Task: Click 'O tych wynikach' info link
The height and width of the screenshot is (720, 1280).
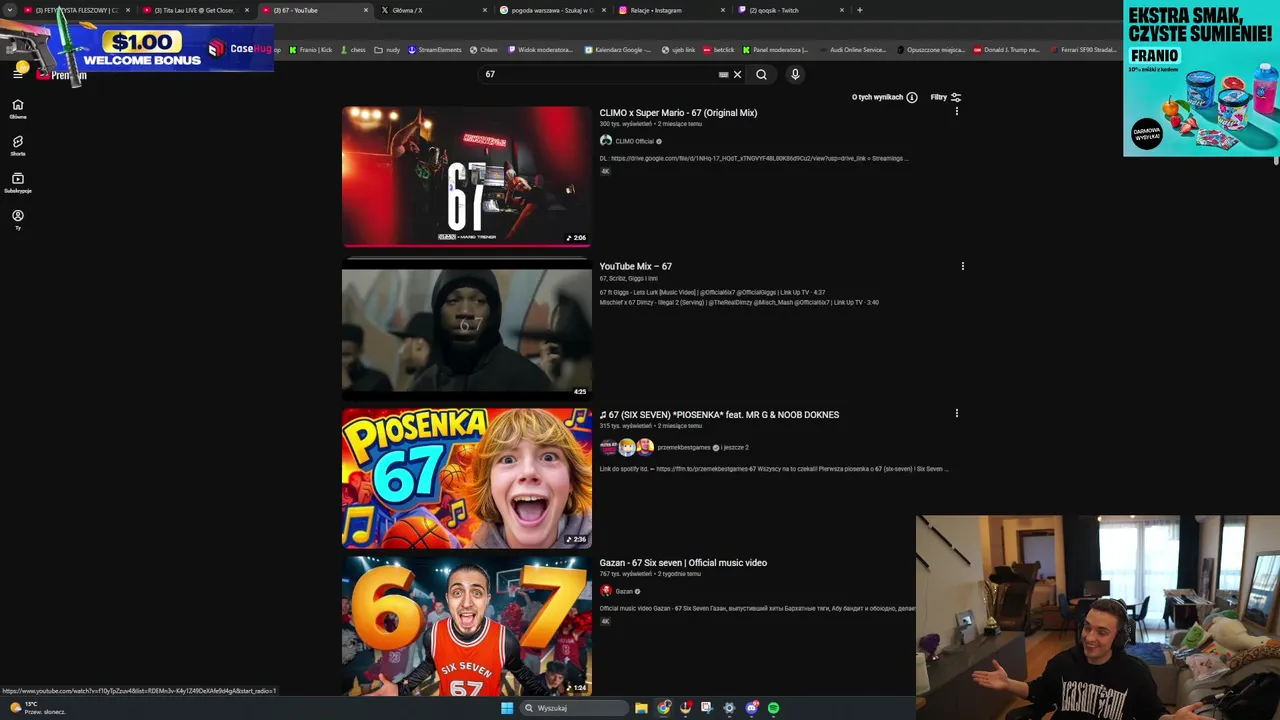Action: [884, 97]
